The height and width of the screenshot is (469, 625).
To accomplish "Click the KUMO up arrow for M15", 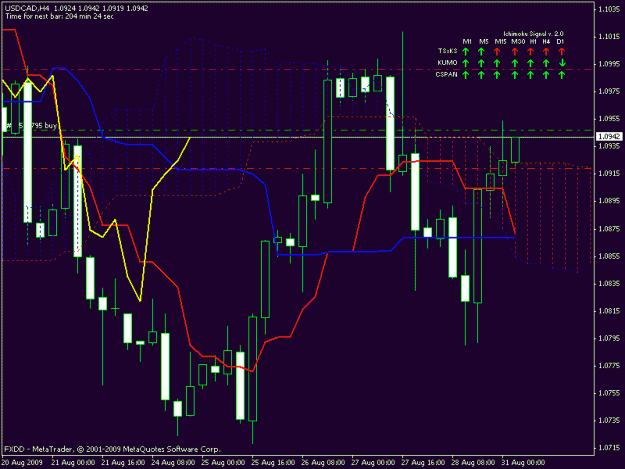I will click(x=497, y=63).
